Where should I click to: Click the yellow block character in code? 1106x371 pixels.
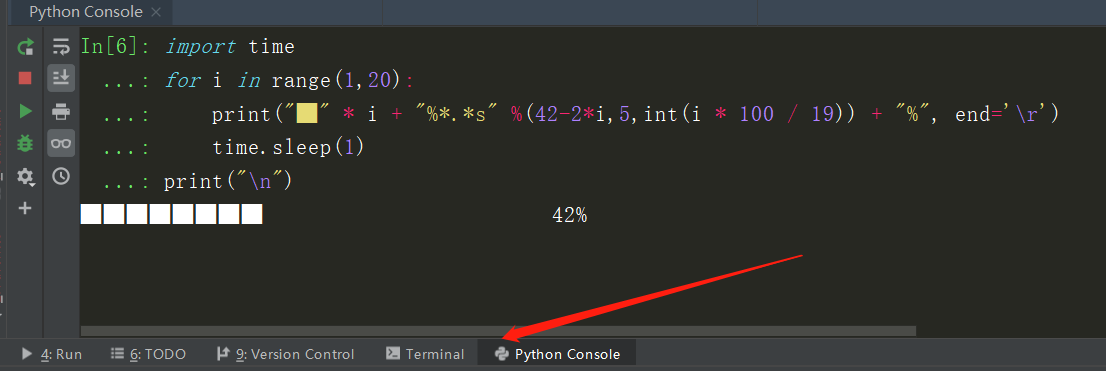[307, 114]
